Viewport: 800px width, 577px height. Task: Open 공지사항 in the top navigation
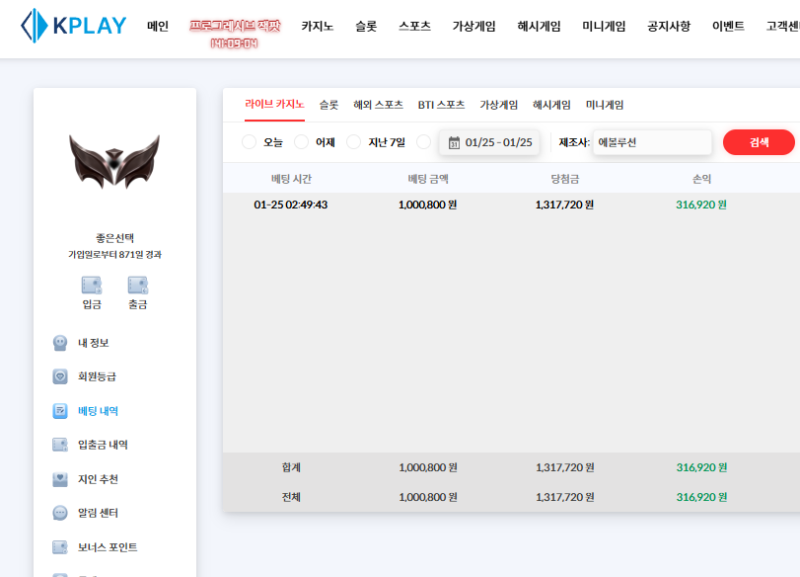pos(668,27)
